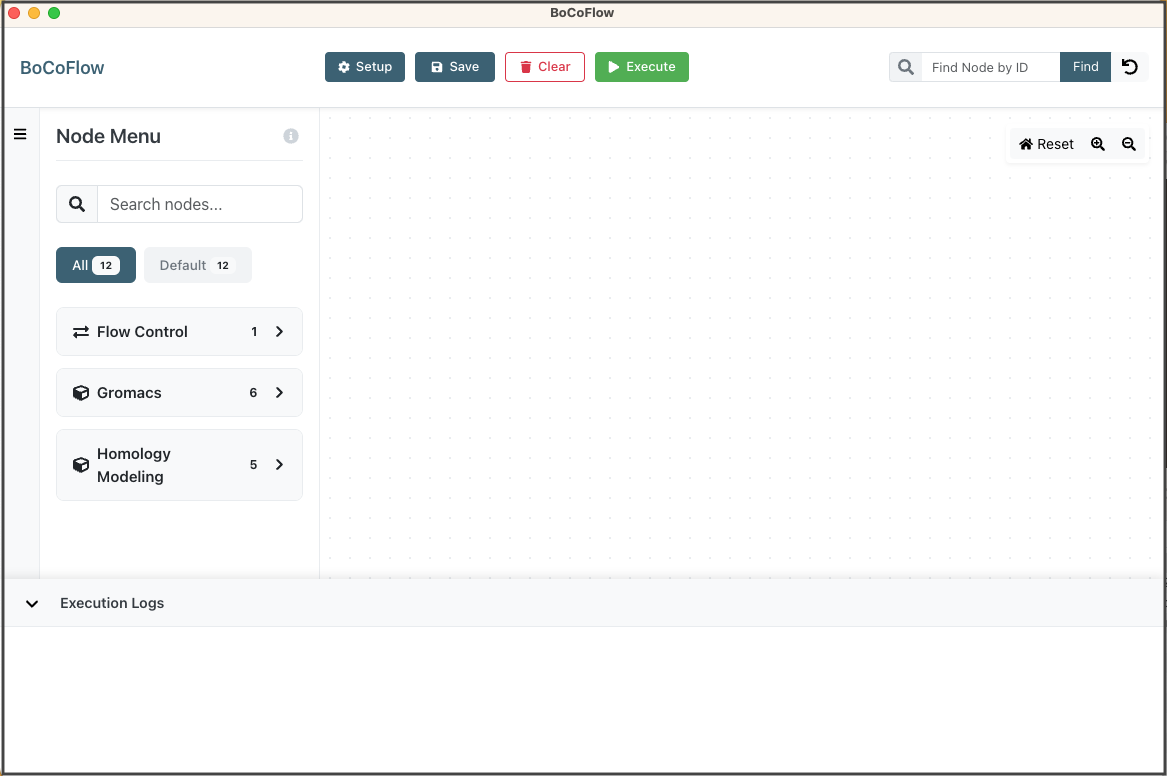
Task: Toggle the hamburger sidebar menu icon
Action: pos(20,135)
